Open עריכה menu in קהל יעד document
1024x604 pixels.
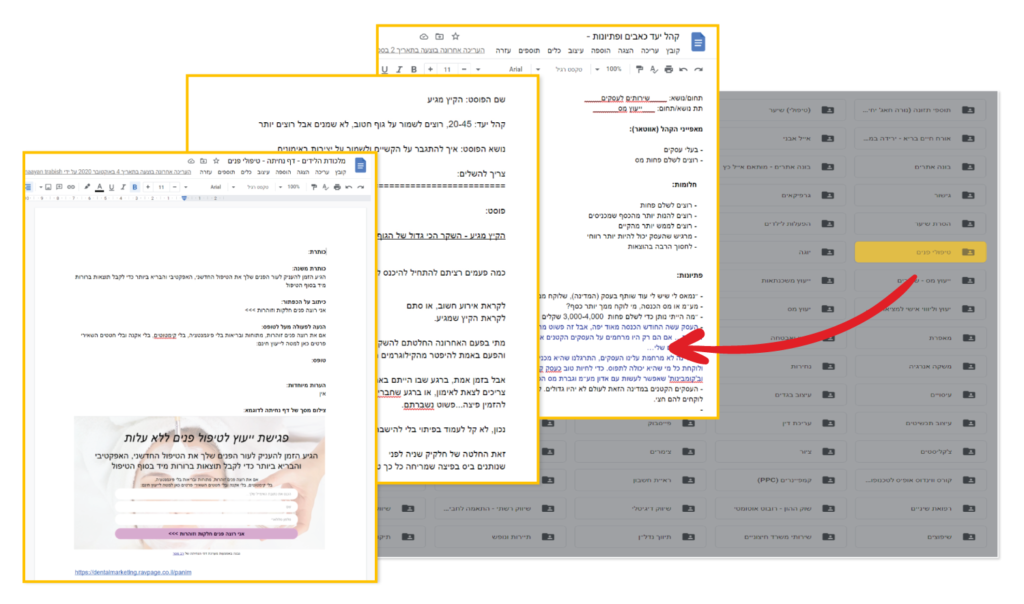click(650, 51)
